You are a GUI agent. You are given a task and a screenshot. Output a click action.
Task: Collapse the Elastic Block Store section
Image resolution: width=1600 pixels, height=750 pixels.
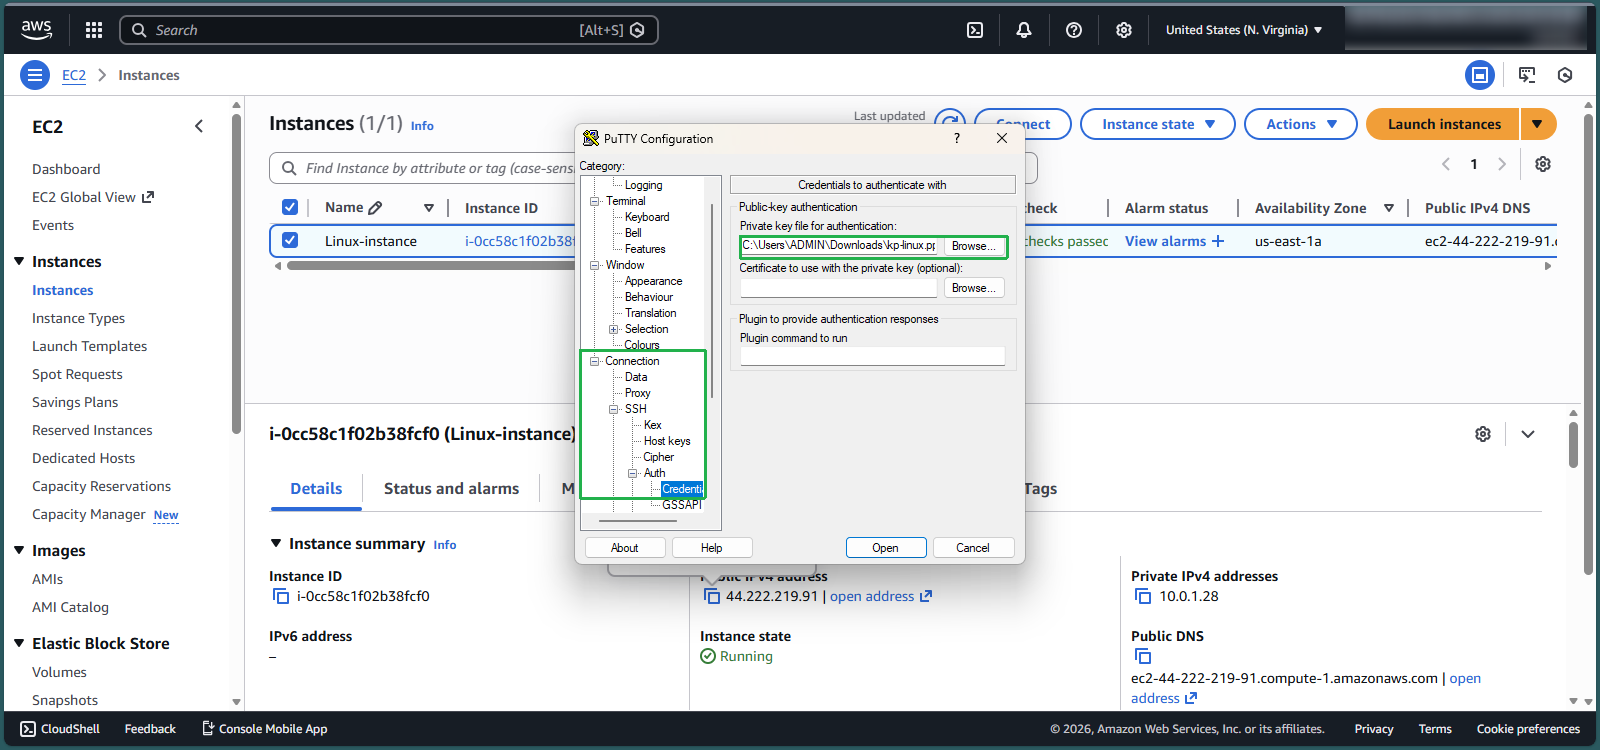[x=19, y=643]
